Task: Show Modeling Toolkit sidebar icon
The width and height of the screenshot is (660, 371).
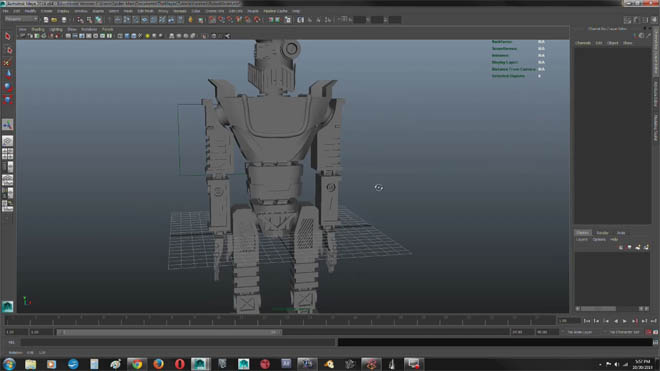Action: [x=628, y=20]
